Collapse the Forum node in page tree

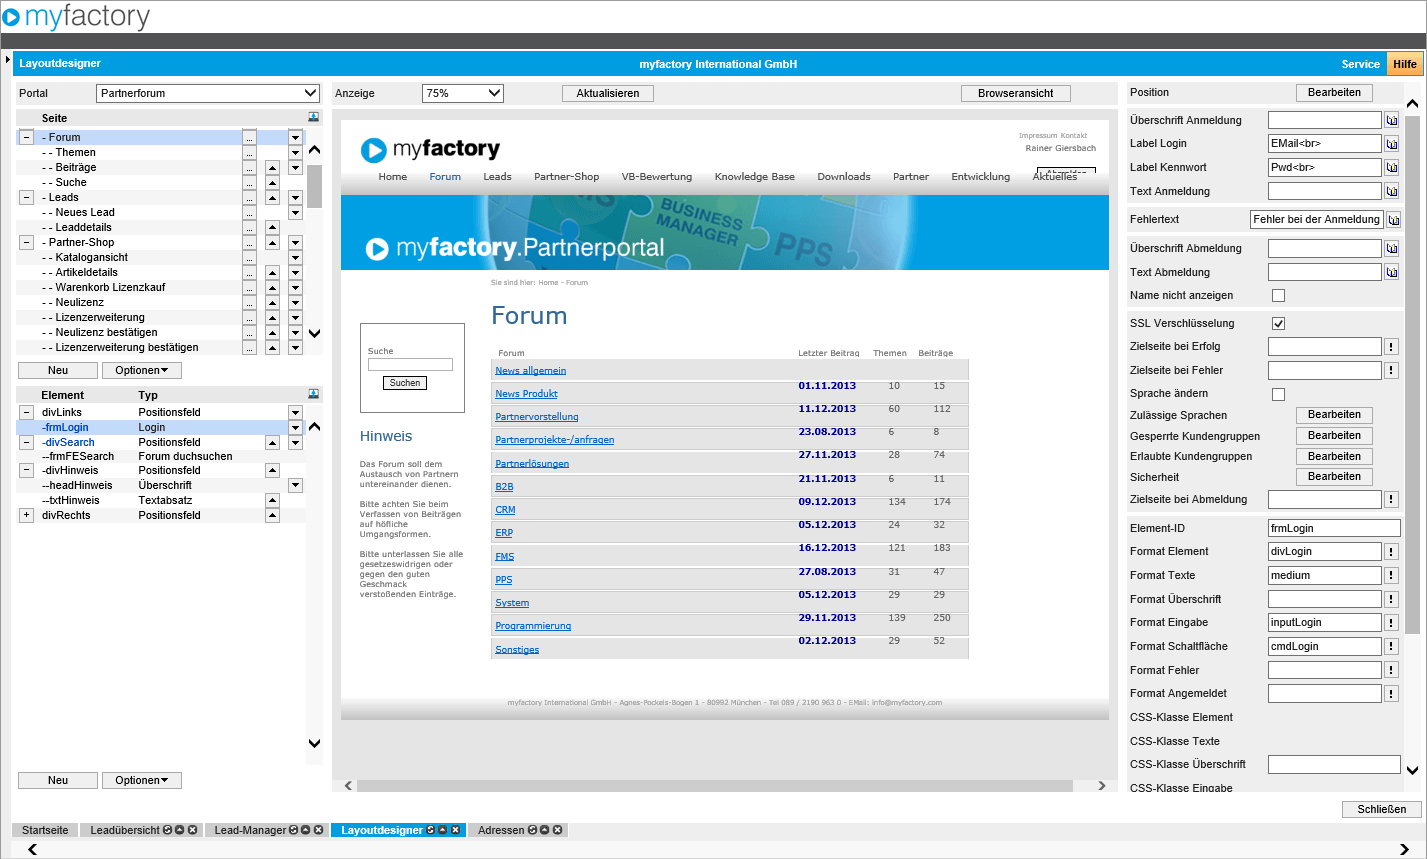point(26,138)
